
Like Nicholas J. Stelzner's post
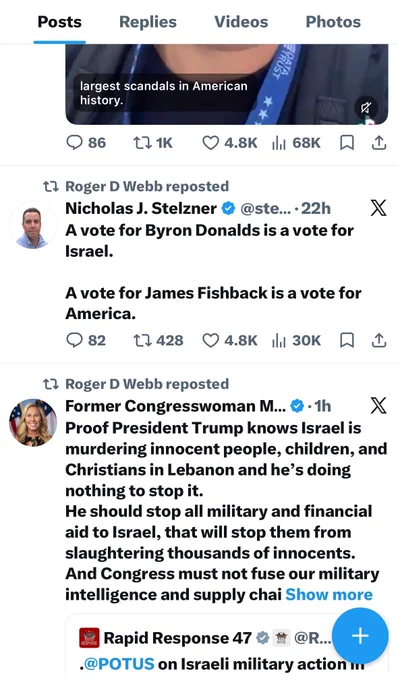(230, 340)
